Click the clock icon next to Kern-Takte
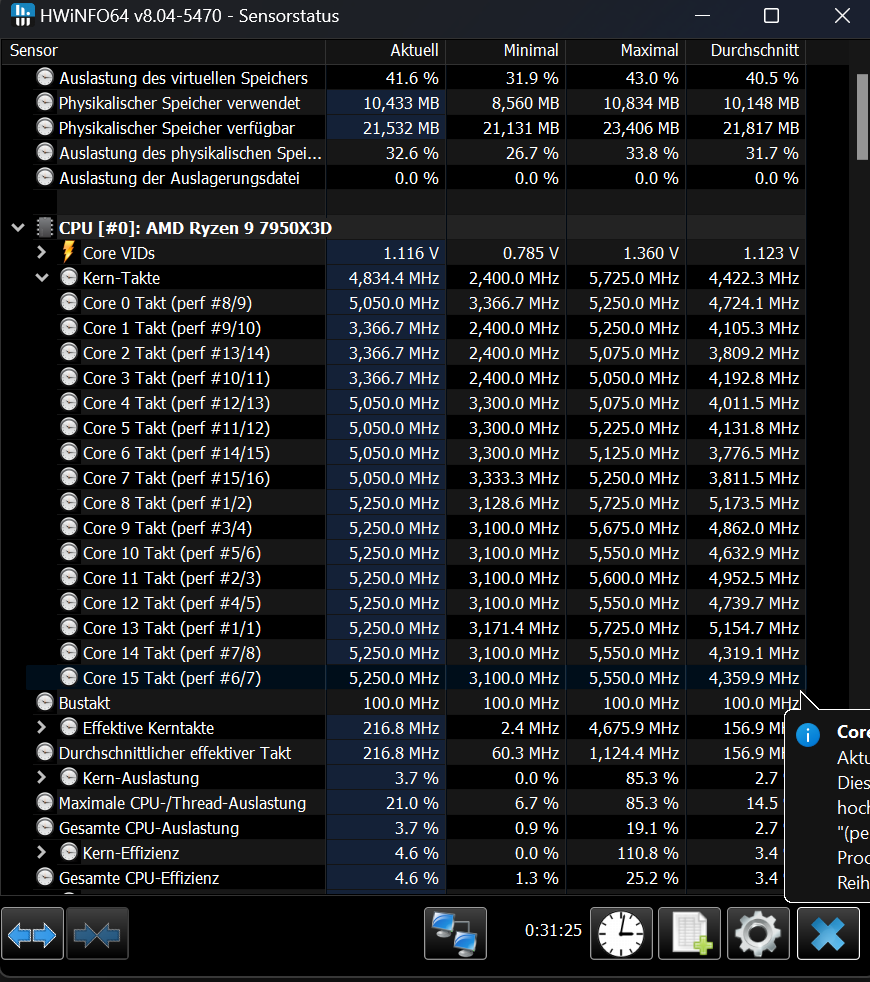The width and height of the screenshot is (870, 982). (x=68, y=277)
